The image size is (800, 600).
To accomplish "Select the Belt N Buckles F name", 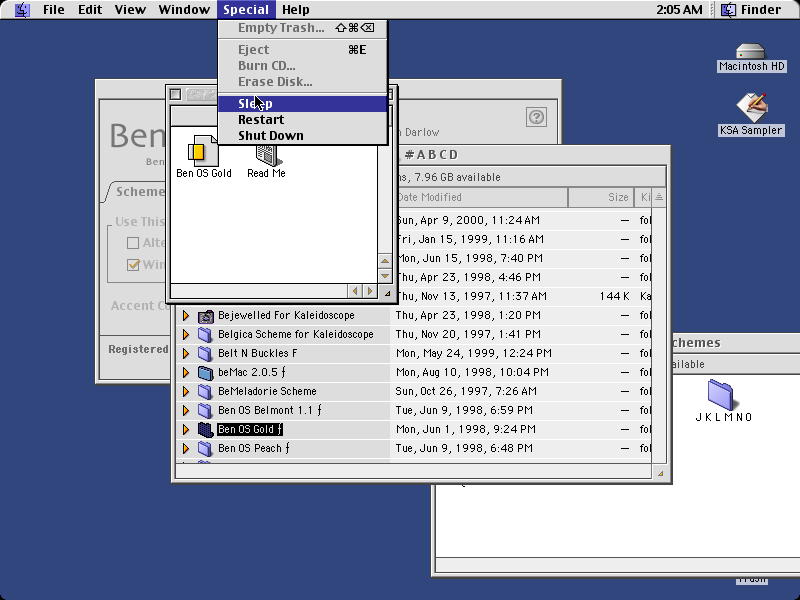I will (258, 354).
